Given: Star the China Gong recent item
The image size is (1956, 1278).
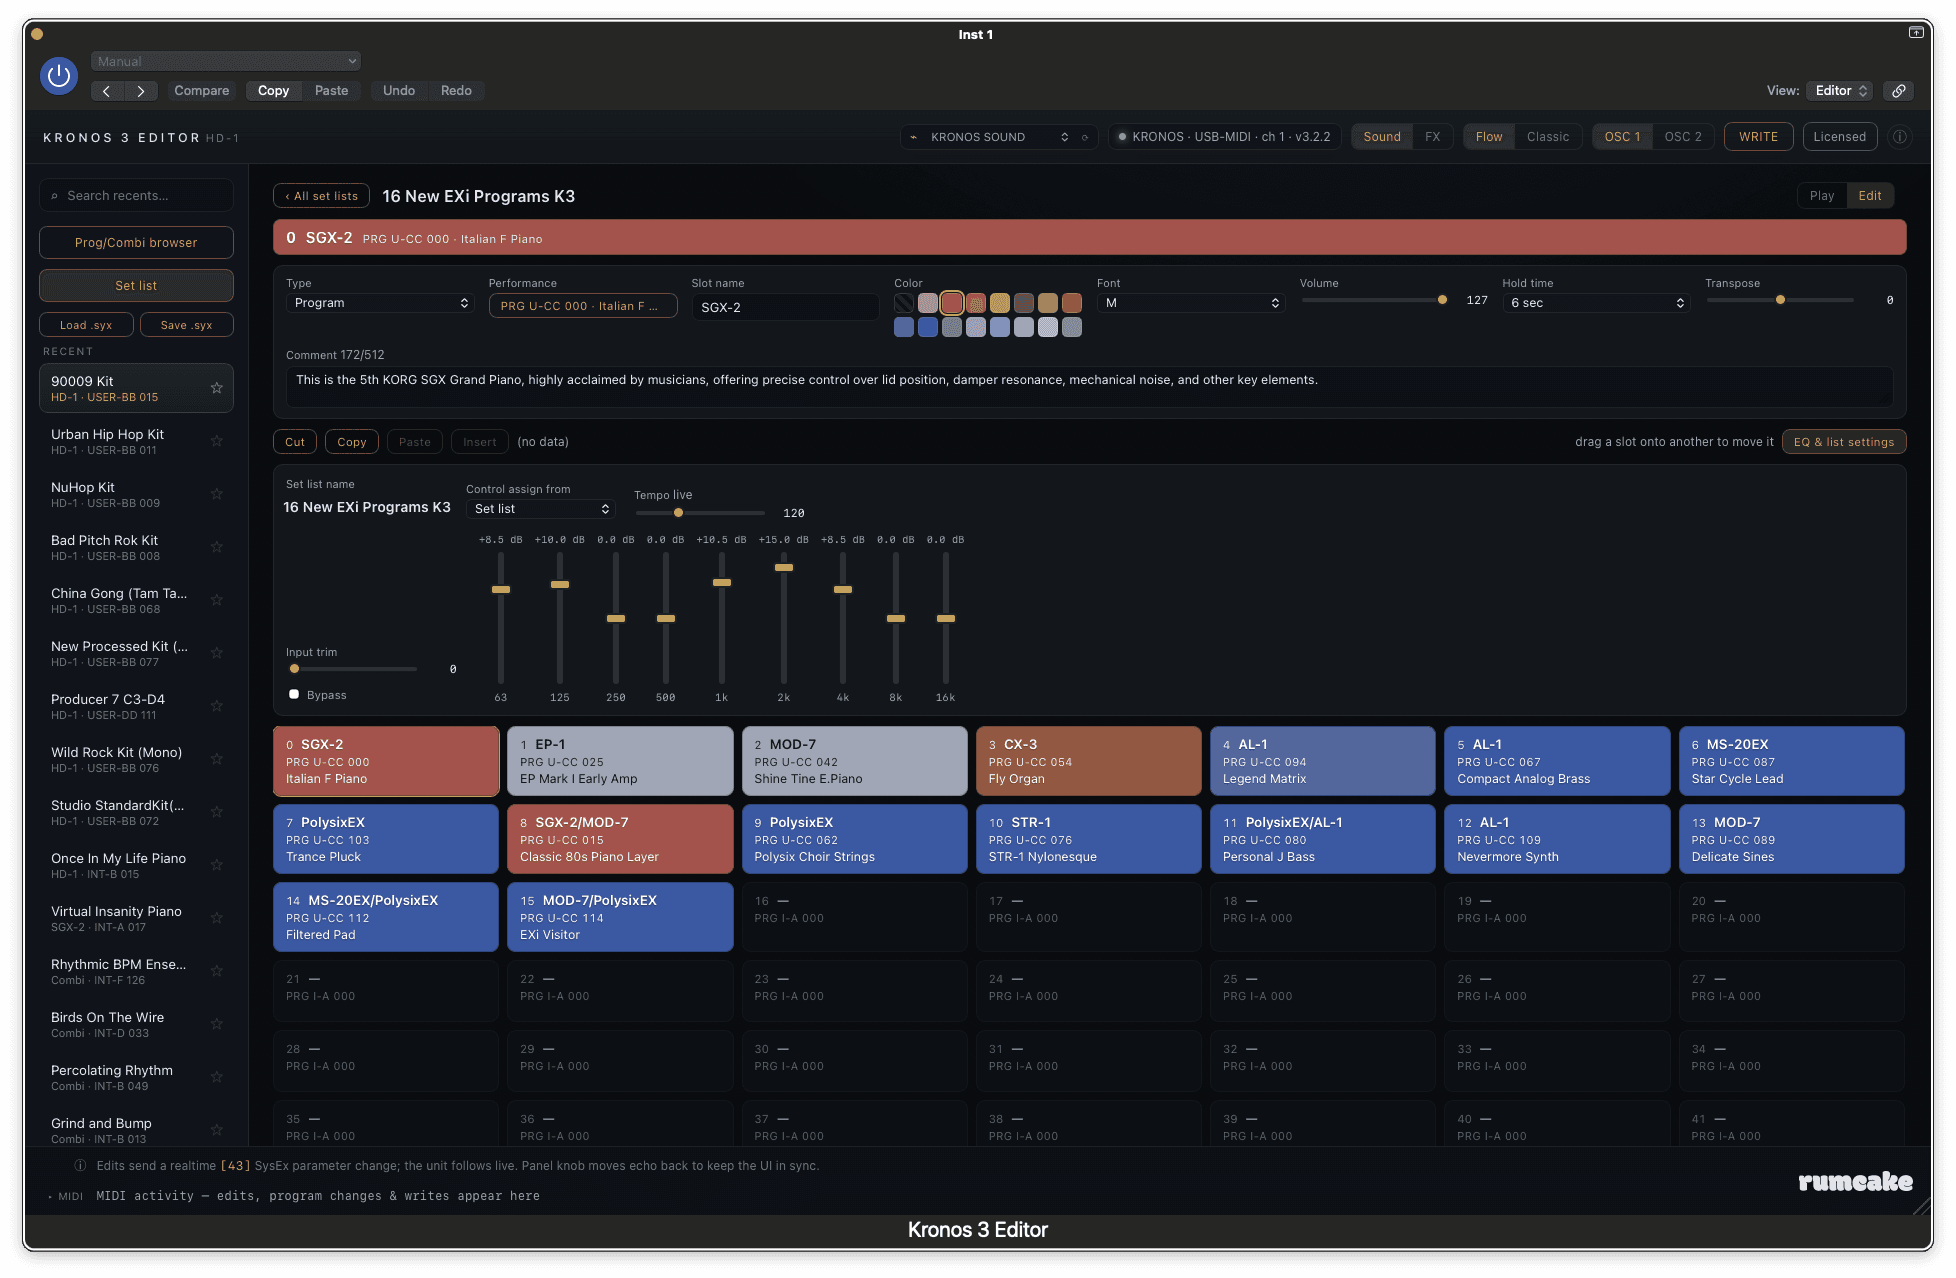Looking at the screenshot, I should 216,600.
